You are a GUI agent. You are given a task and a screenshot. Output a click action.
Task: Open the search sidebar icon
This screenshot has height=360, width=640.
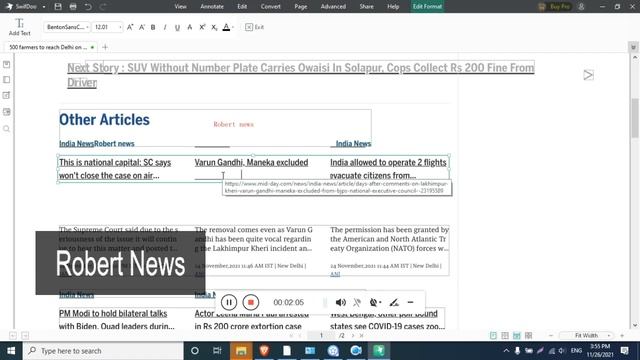7,129
